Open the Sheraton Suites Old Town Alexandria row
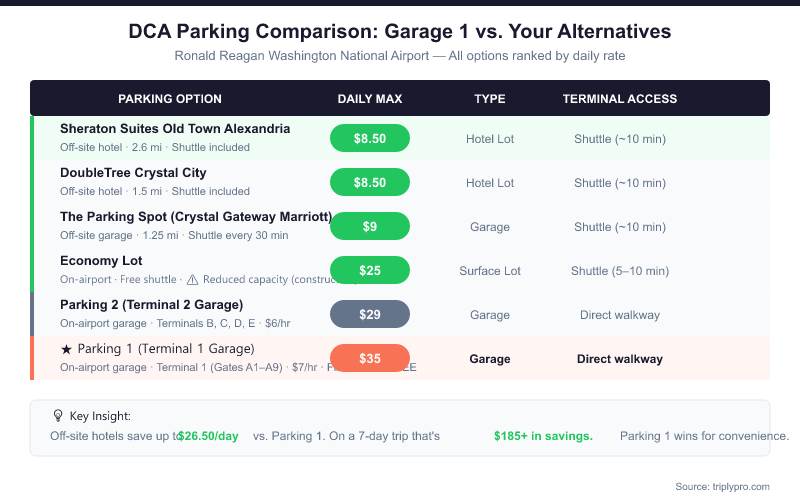Screen dimensions: 800x500 click(175, 129)
